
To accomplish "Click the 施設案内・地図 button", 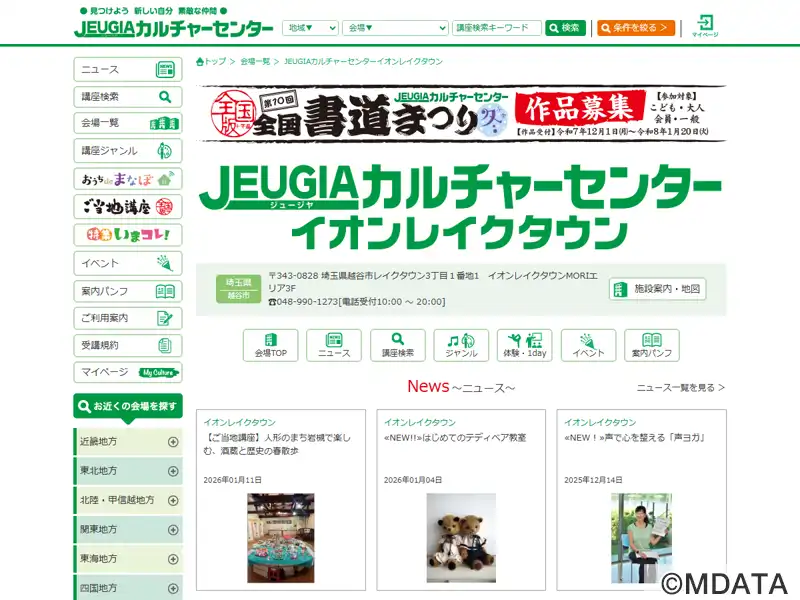I will pyautogui.click(x=657, y=289).
